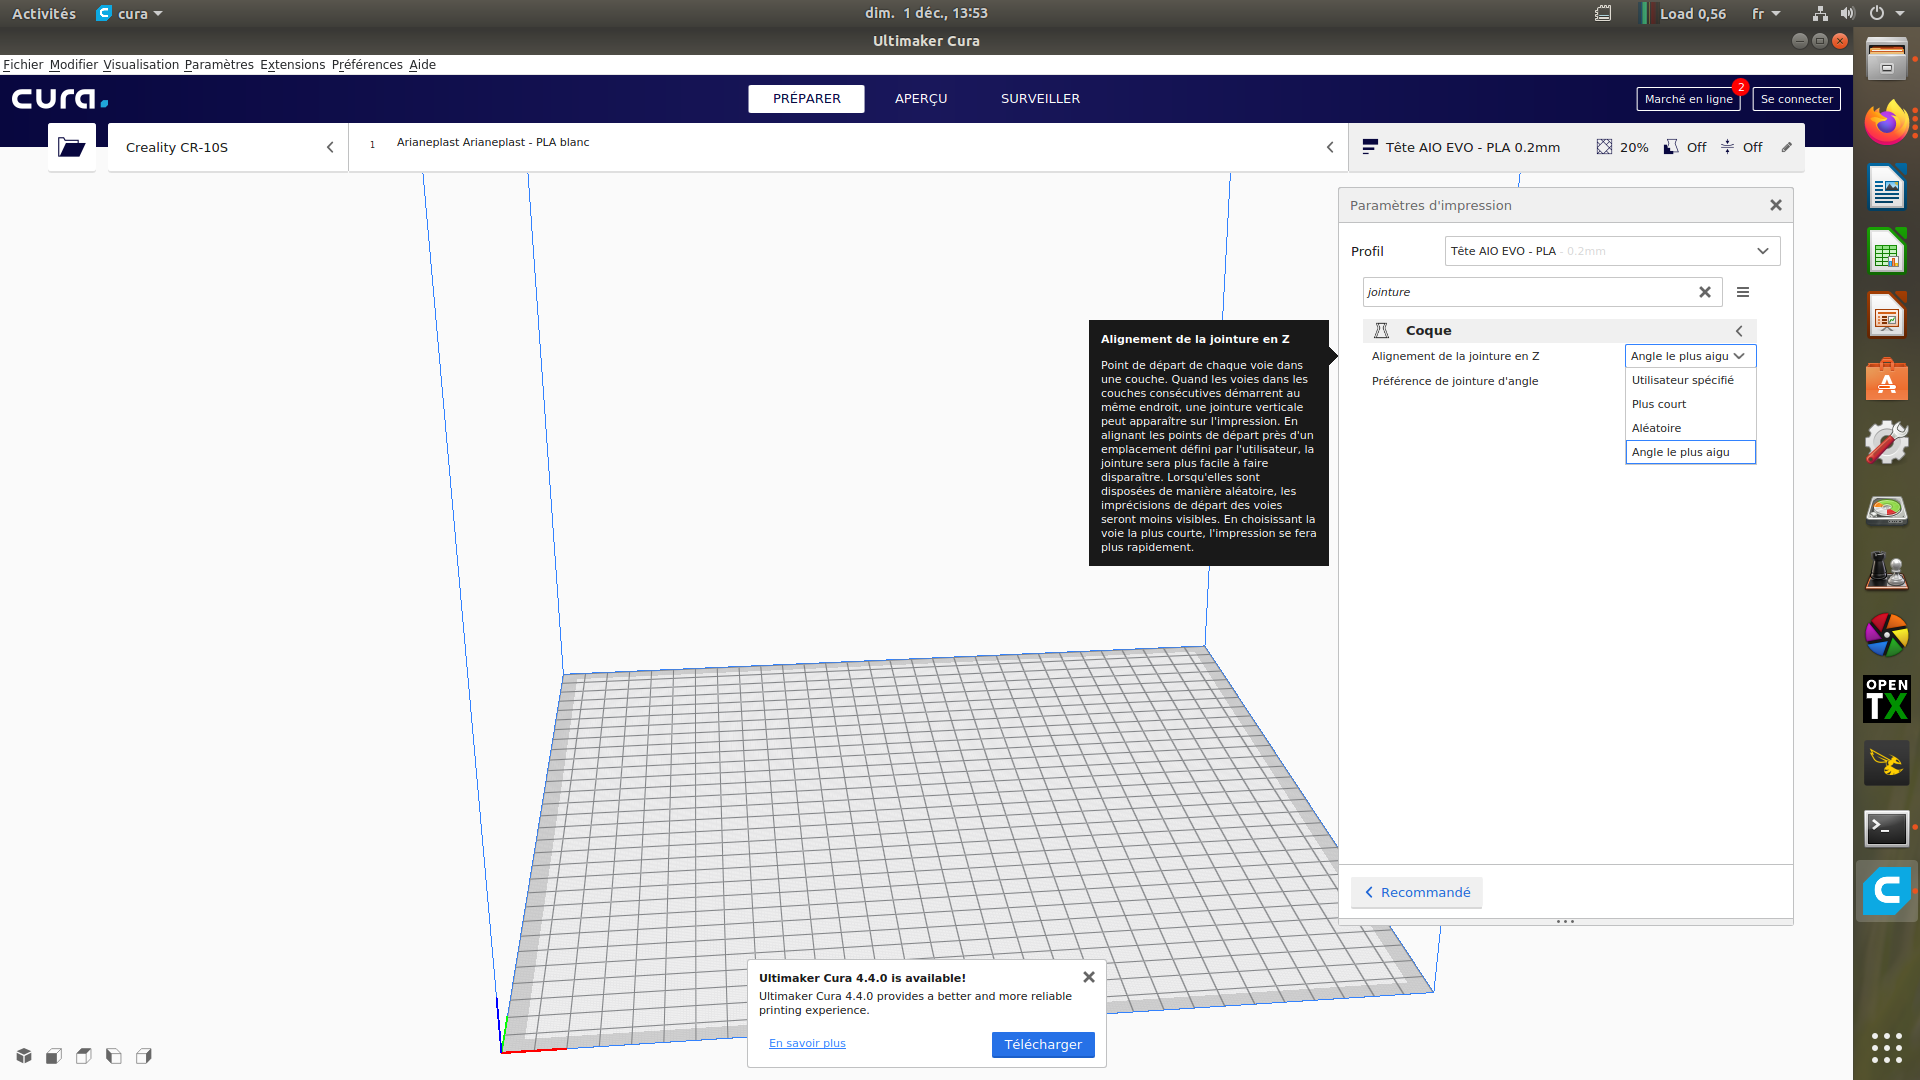Click the pencil edit icon in print settings
Screen dimensions: 1920x1080
(1787, 147)
